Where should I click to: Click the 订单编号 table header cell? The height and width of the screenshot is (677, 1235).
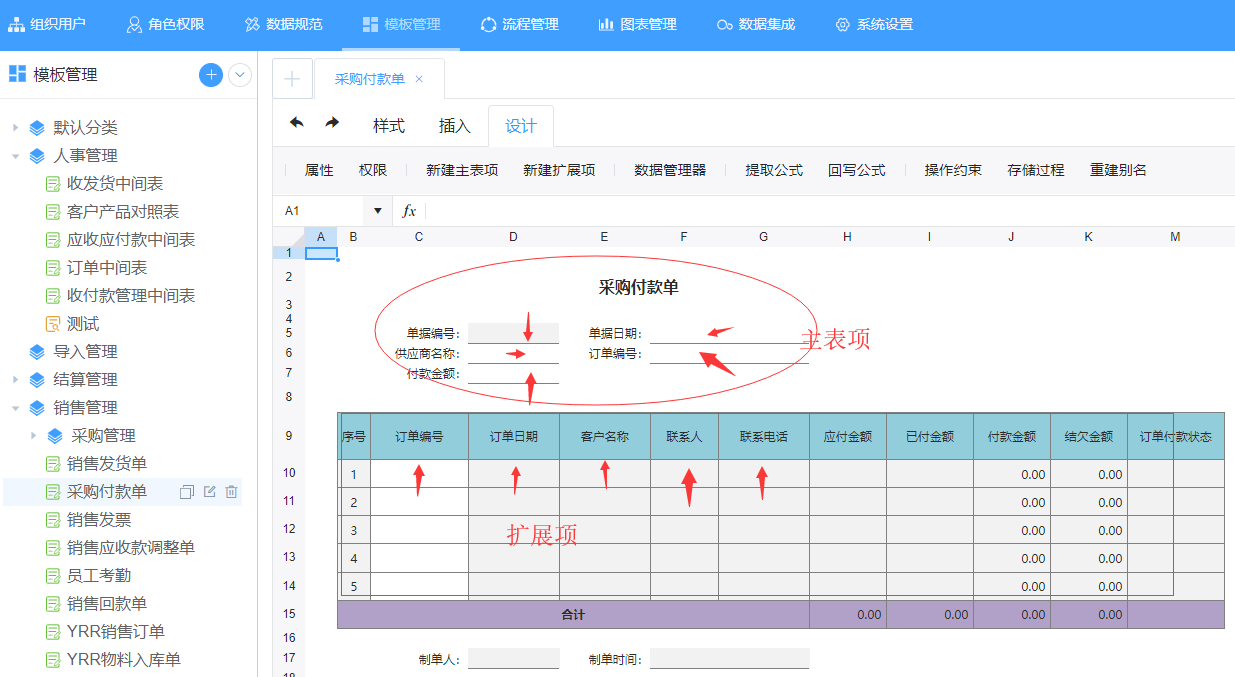(x=419, y=437)
